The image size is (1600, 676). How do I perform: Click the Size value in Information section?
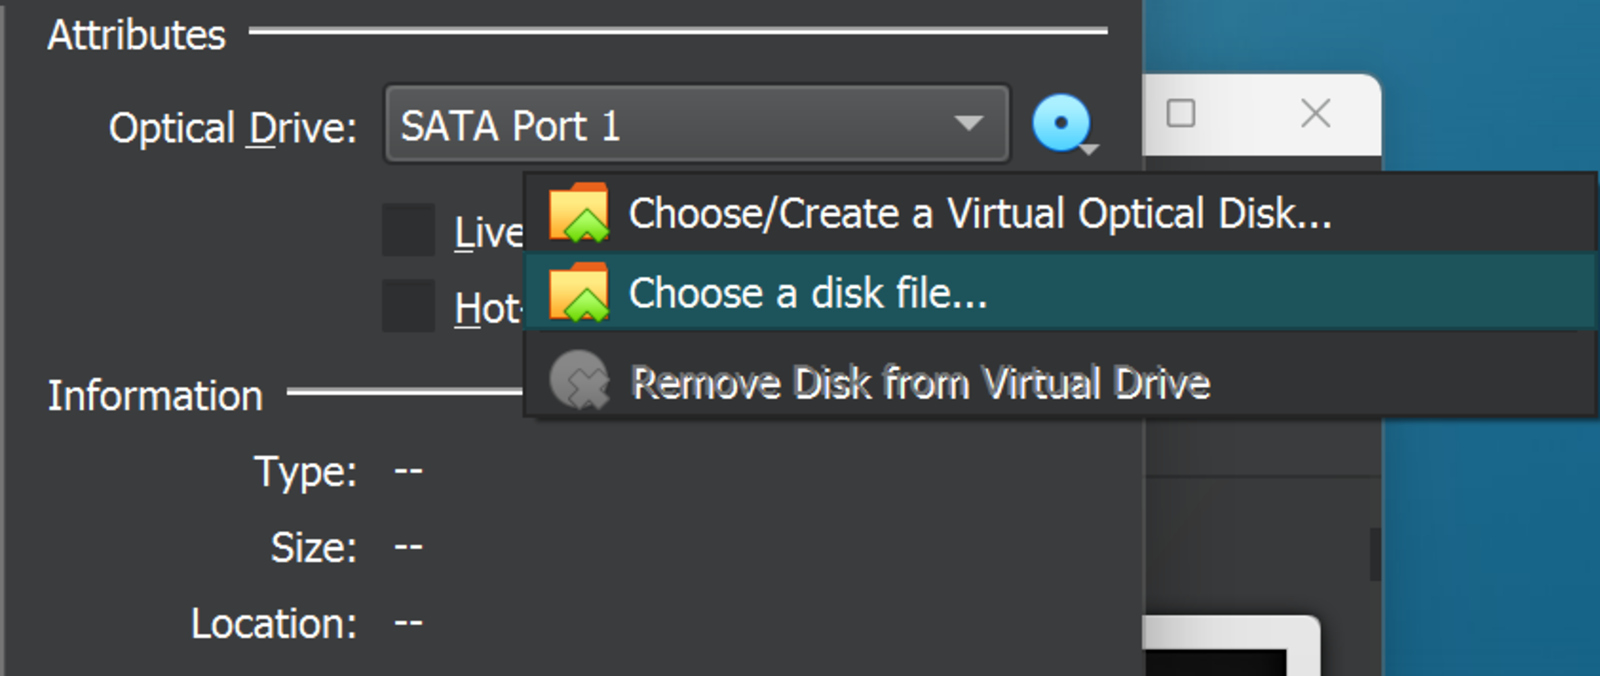tap(408, 546)
